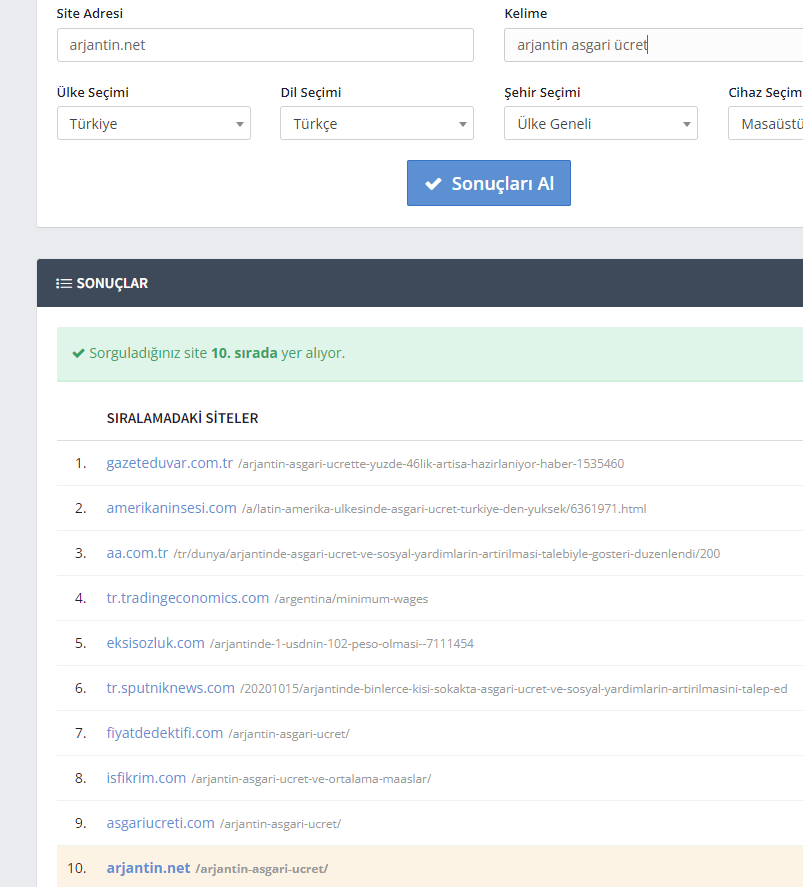The height and width of the screenshot is (887, 803).
Task: Click the Ülke Seçimi label
Action: pos(93,92)
